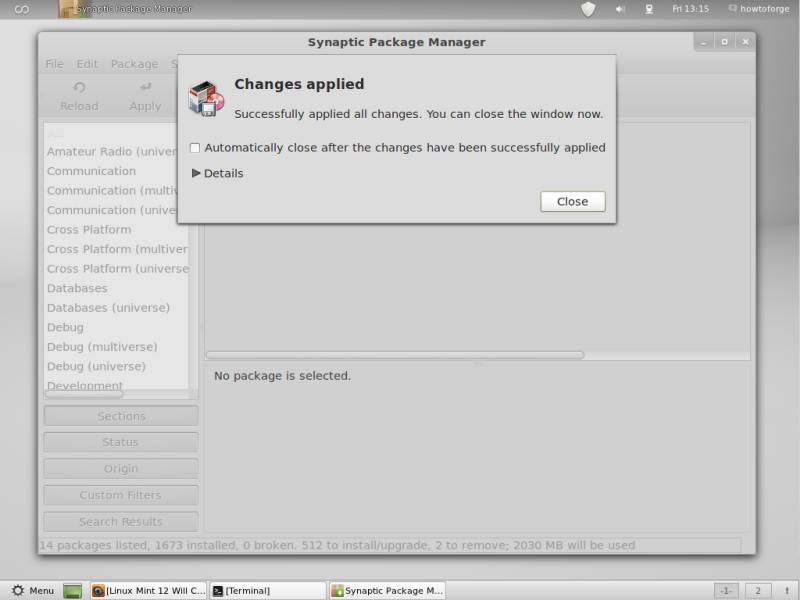The height and width of the screenshot is (600, 800).
Task: Click the infinity logo in the top panel
Action: point(21,9)
